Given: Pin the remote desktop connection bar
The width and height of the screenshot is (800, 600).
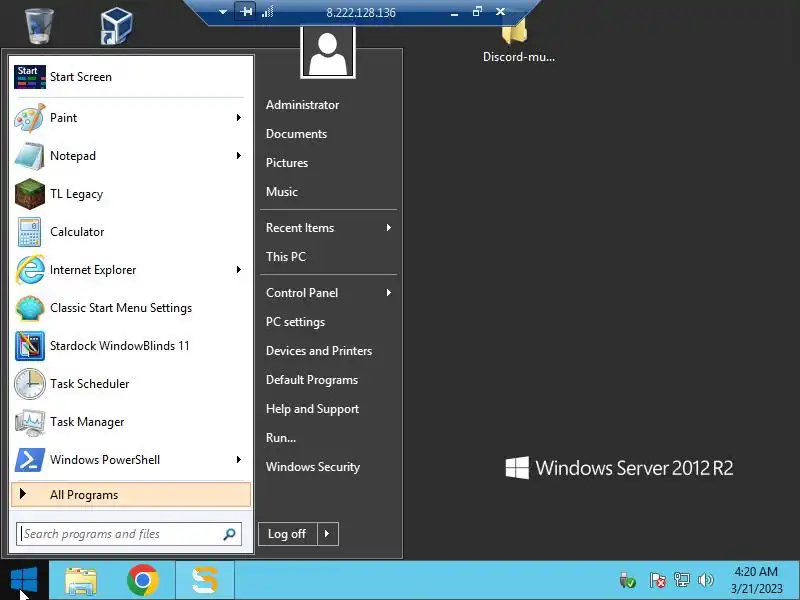Looking at the screenshot, I should tap(246, 11).
